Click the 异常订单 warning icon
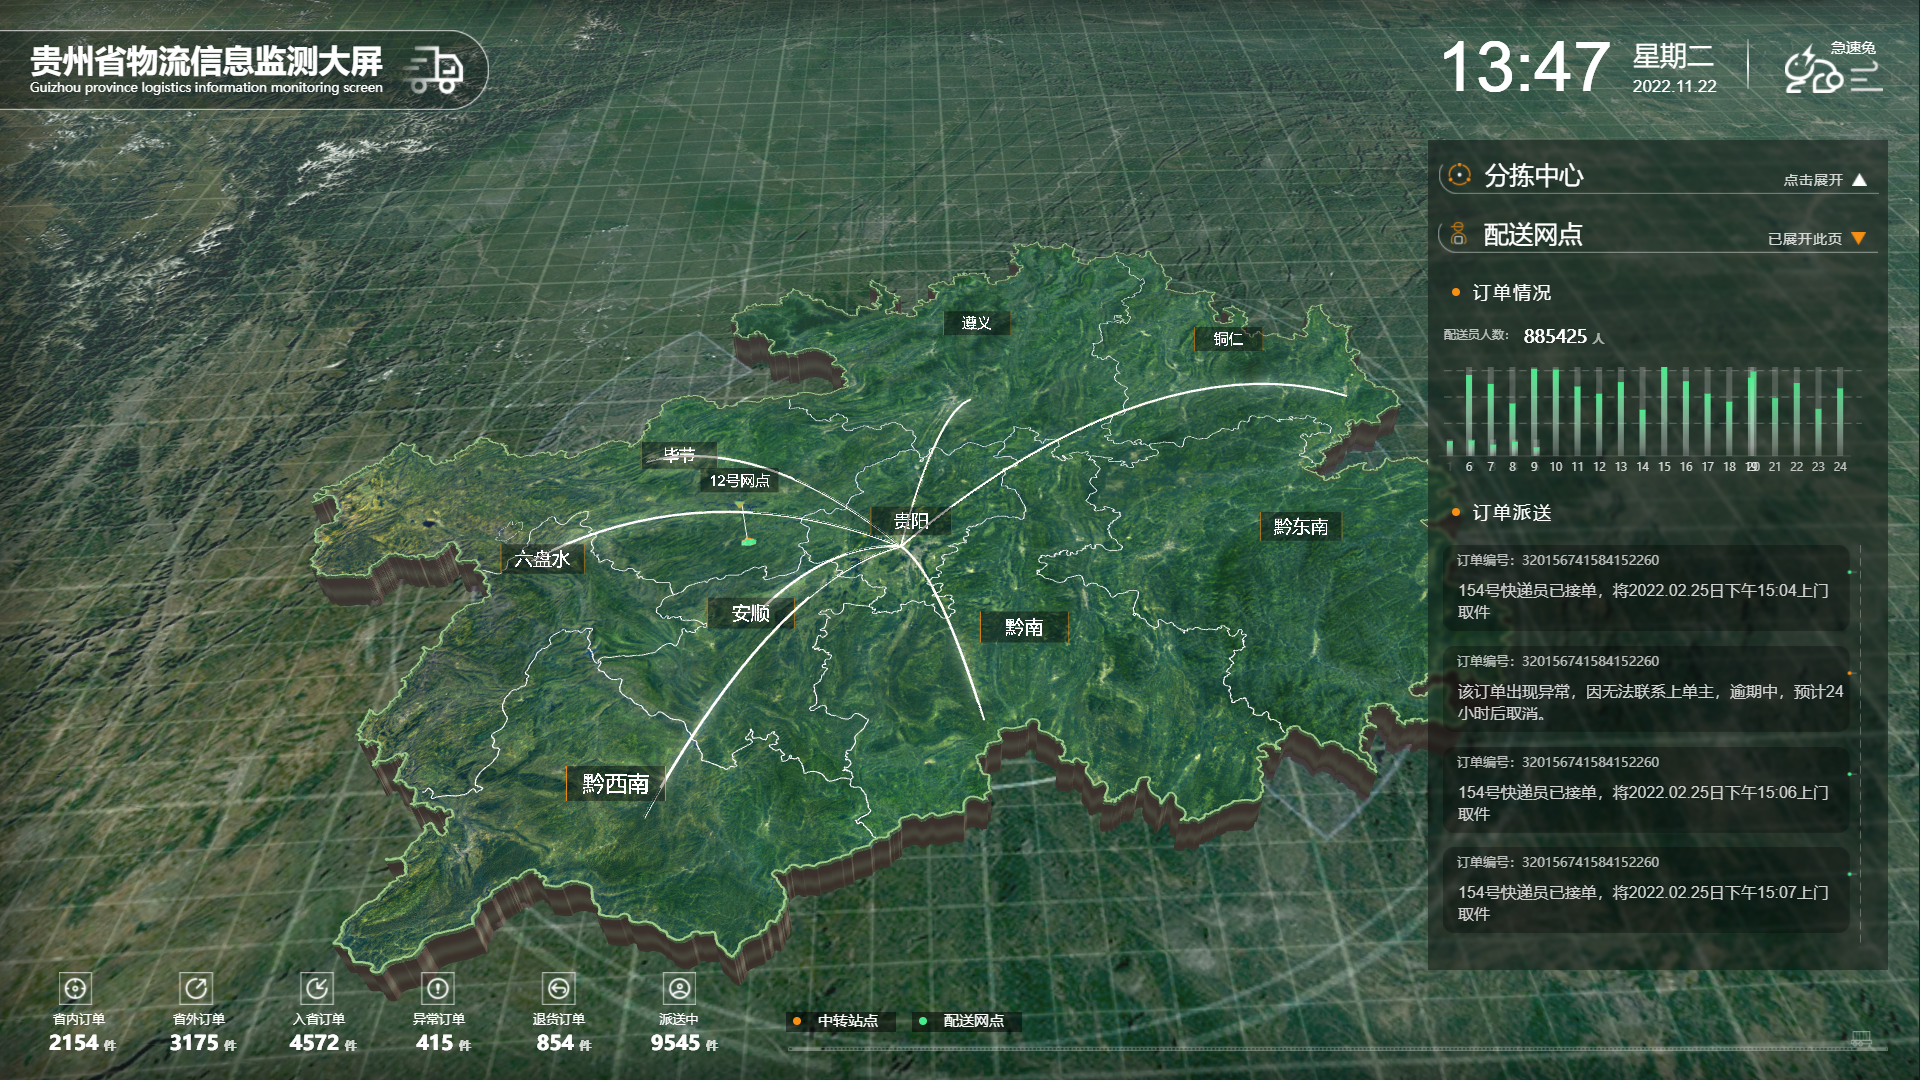Viewport: 1920px width, 1080px height. tap(438, 989)
